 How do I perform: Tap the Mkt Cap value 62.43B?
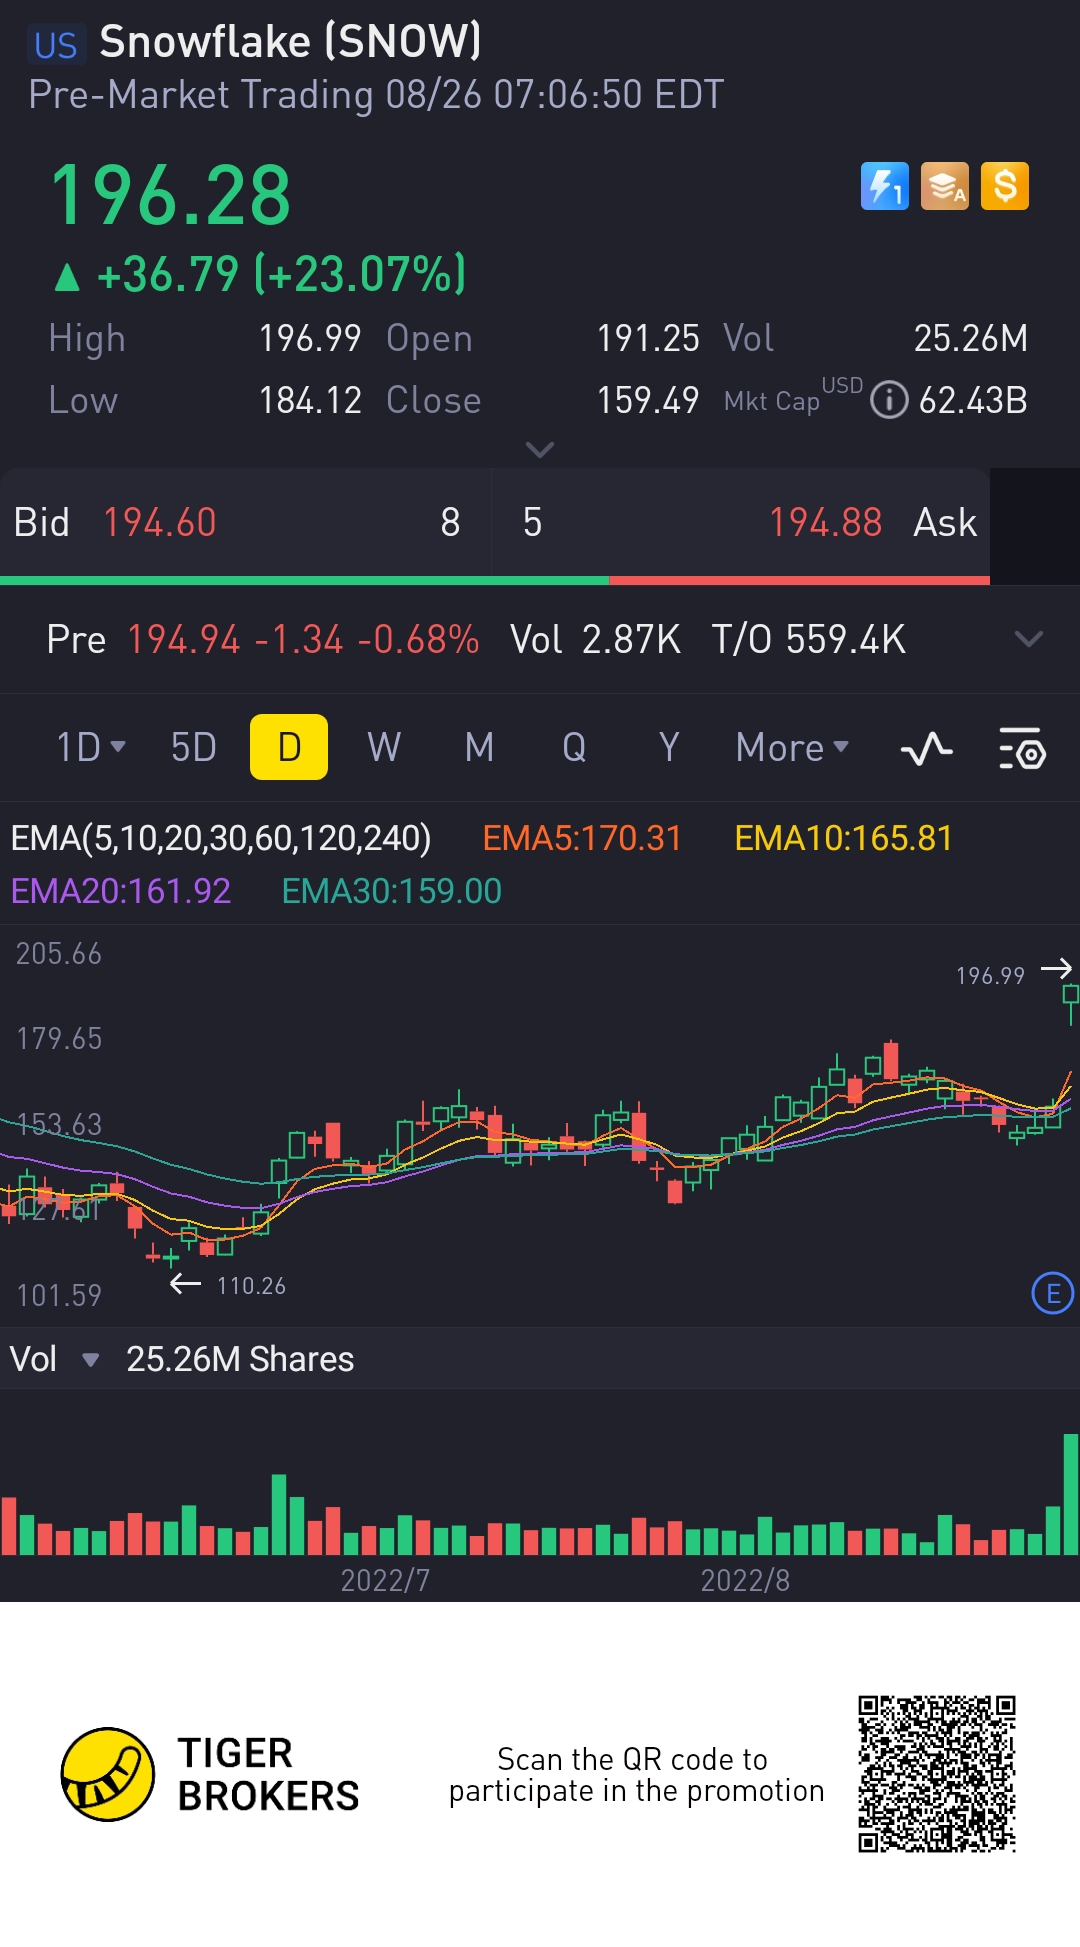click(x=973, y=400)
